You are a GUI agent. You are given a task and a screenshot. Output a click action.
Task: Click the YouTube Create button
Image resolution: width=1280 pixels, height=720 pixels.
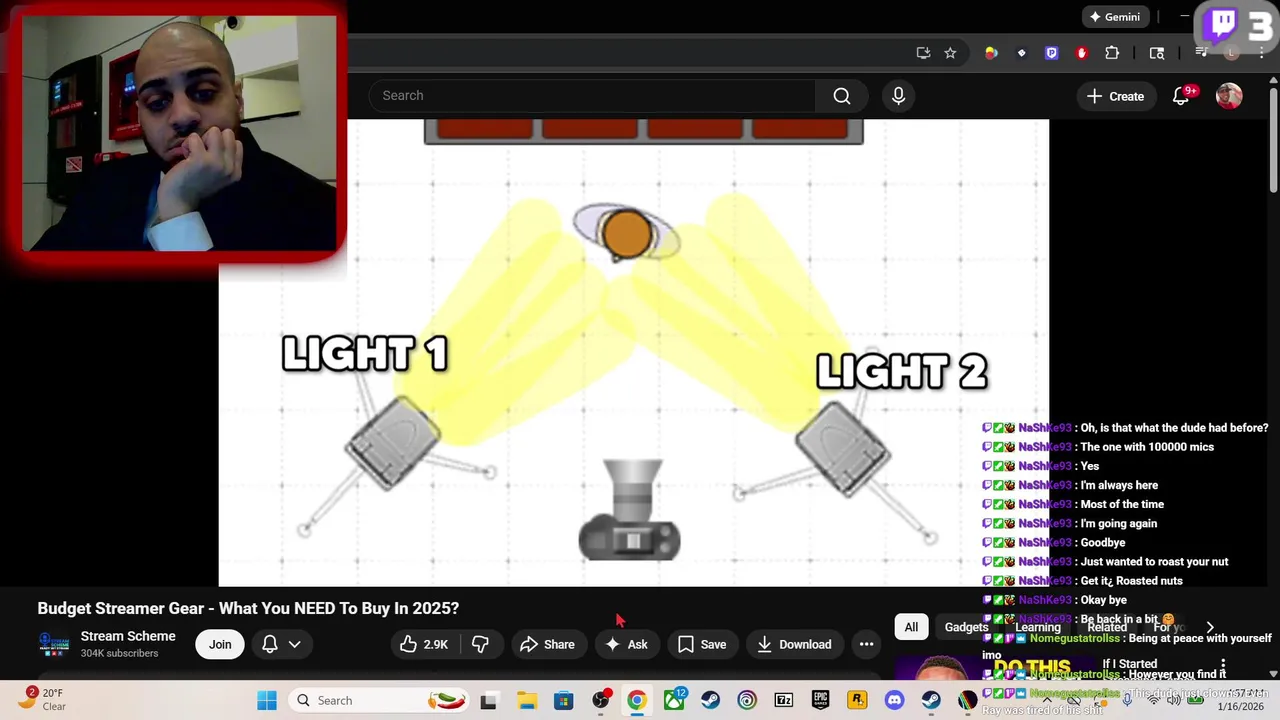click(1115, 96)
